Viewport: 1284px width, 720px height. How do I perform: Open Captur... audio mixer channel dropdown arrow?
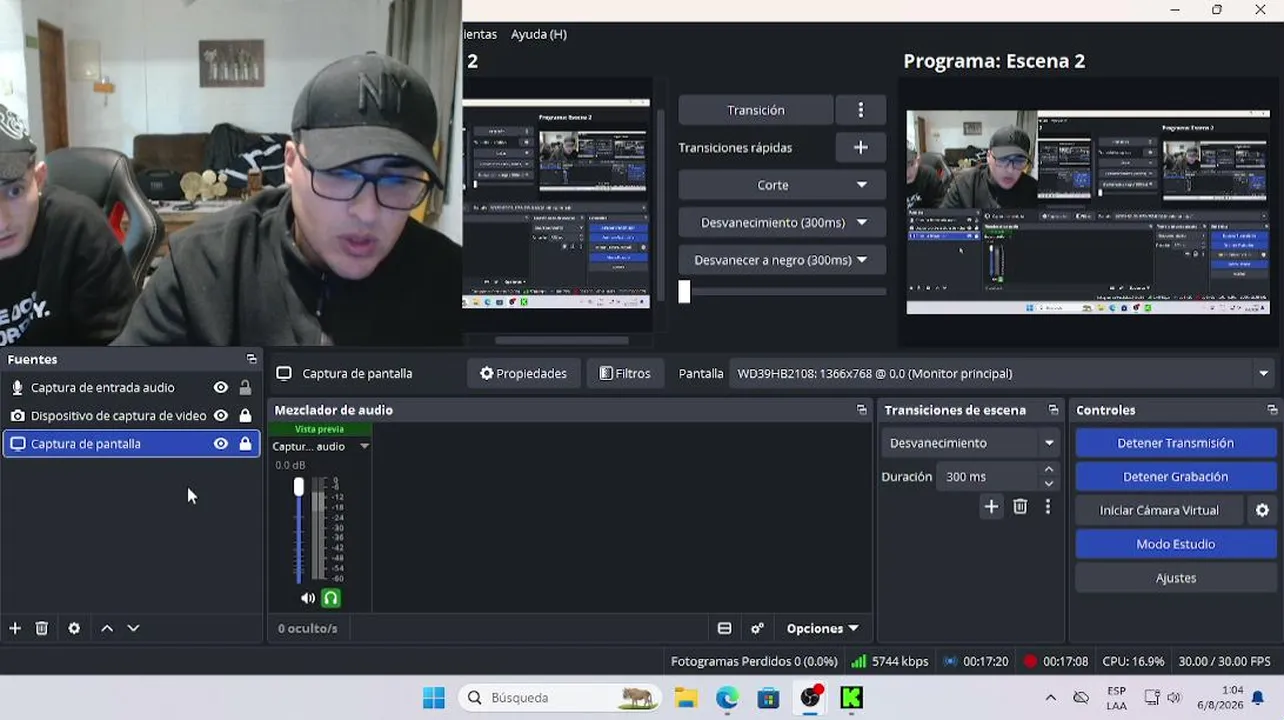(x=364, y=446)
